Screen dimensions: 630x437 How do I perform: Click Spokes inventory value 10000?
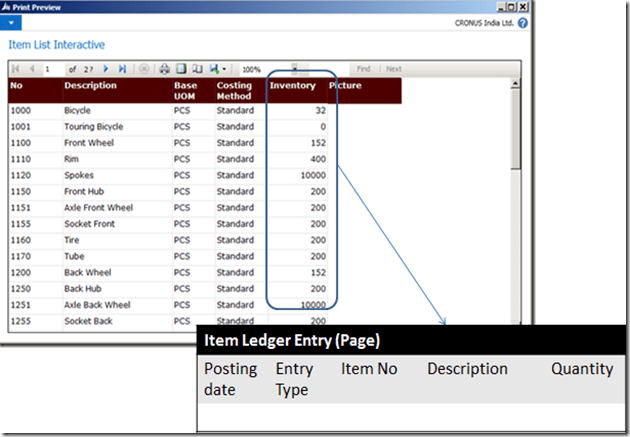(313, 175)
